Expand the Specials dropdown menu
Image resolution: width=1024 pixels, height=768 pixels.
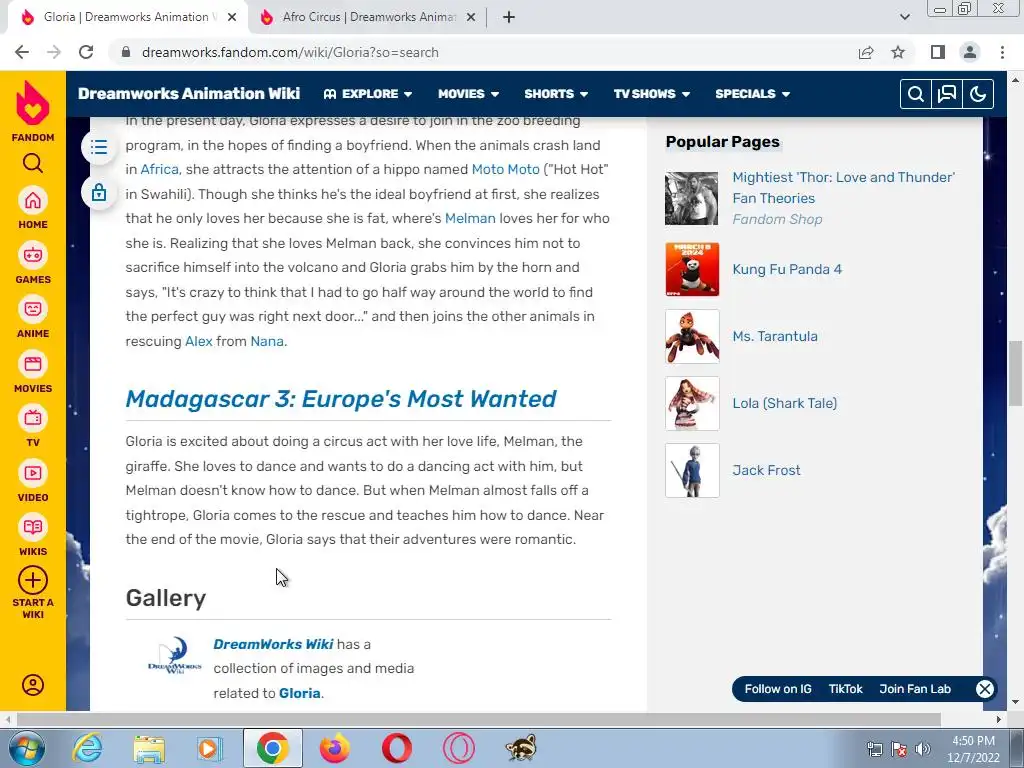(752, 94)
